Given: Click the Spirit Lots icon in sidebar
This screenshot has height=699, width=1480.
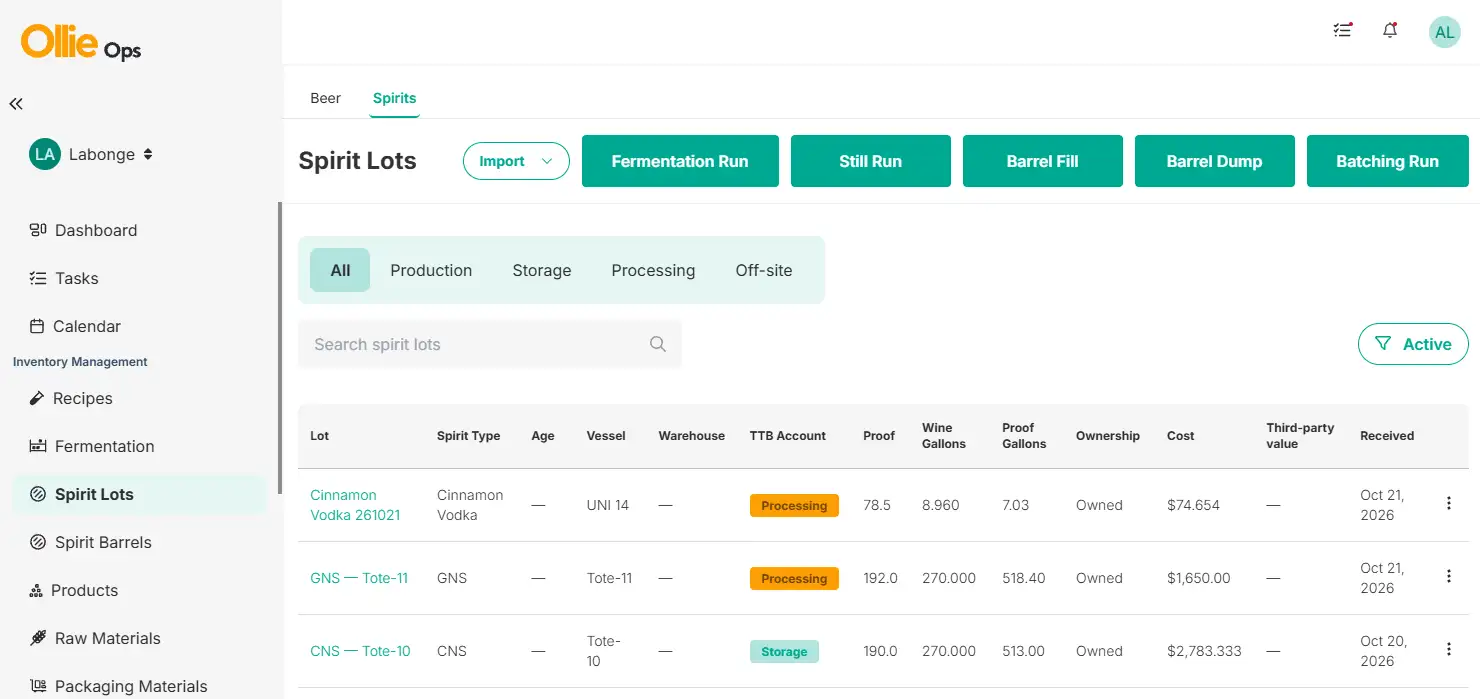Looking at the screenshot, I should pyautogui.click(x=38, y=494).
